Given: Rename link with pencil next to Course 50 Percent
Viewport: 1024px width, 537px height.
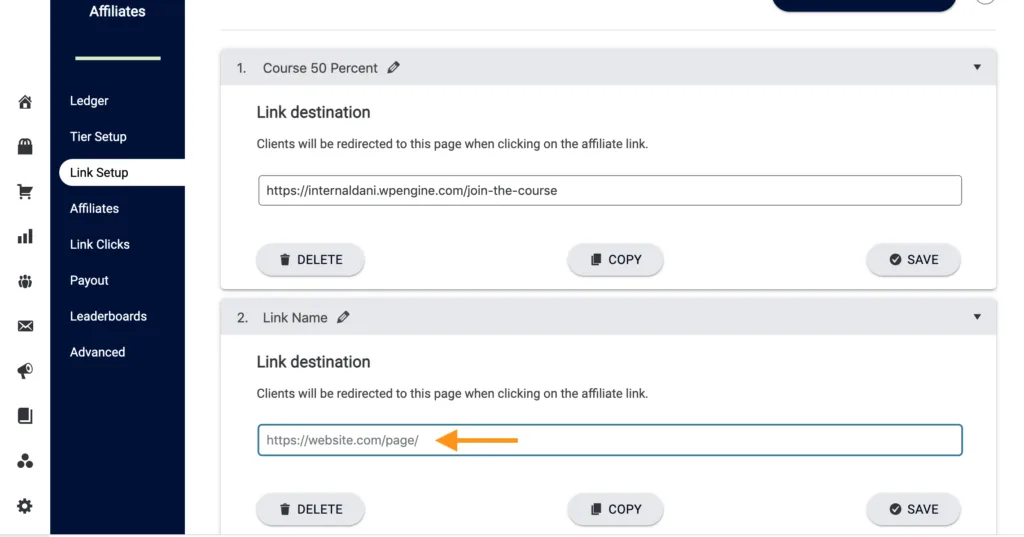Looking at the screenshot, I should pyautogui.click(x=393, y=67).
